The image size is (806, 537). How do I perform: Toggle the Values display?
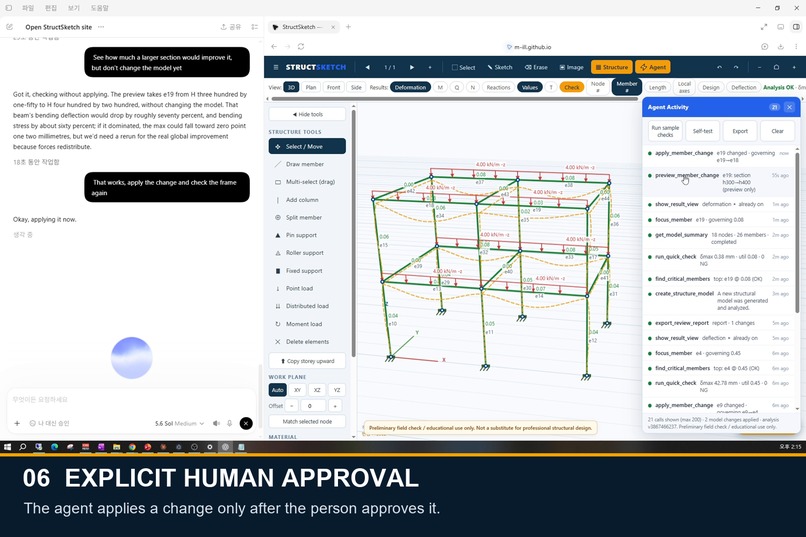[x=529, y=87]
